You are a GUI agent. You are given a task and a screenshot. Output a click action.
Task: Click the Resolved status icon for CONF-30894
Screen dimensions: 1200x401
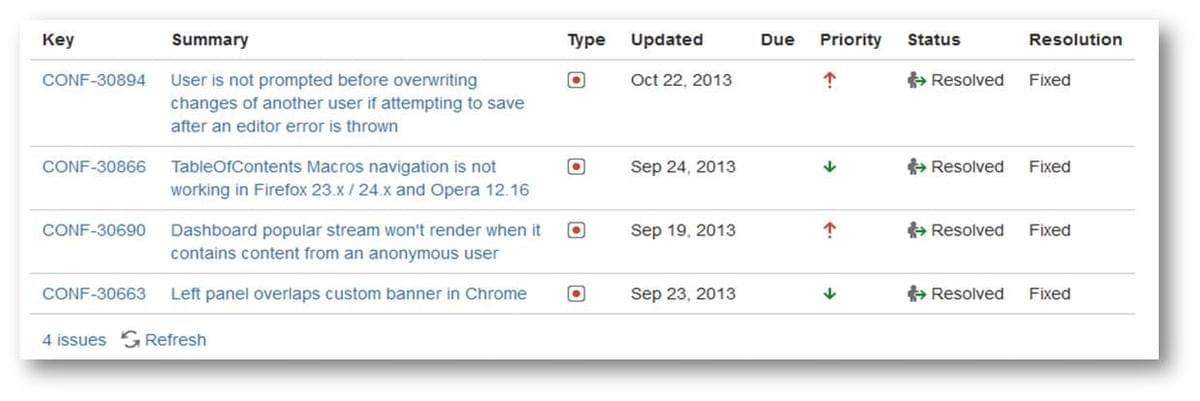(x=917, y=80)
